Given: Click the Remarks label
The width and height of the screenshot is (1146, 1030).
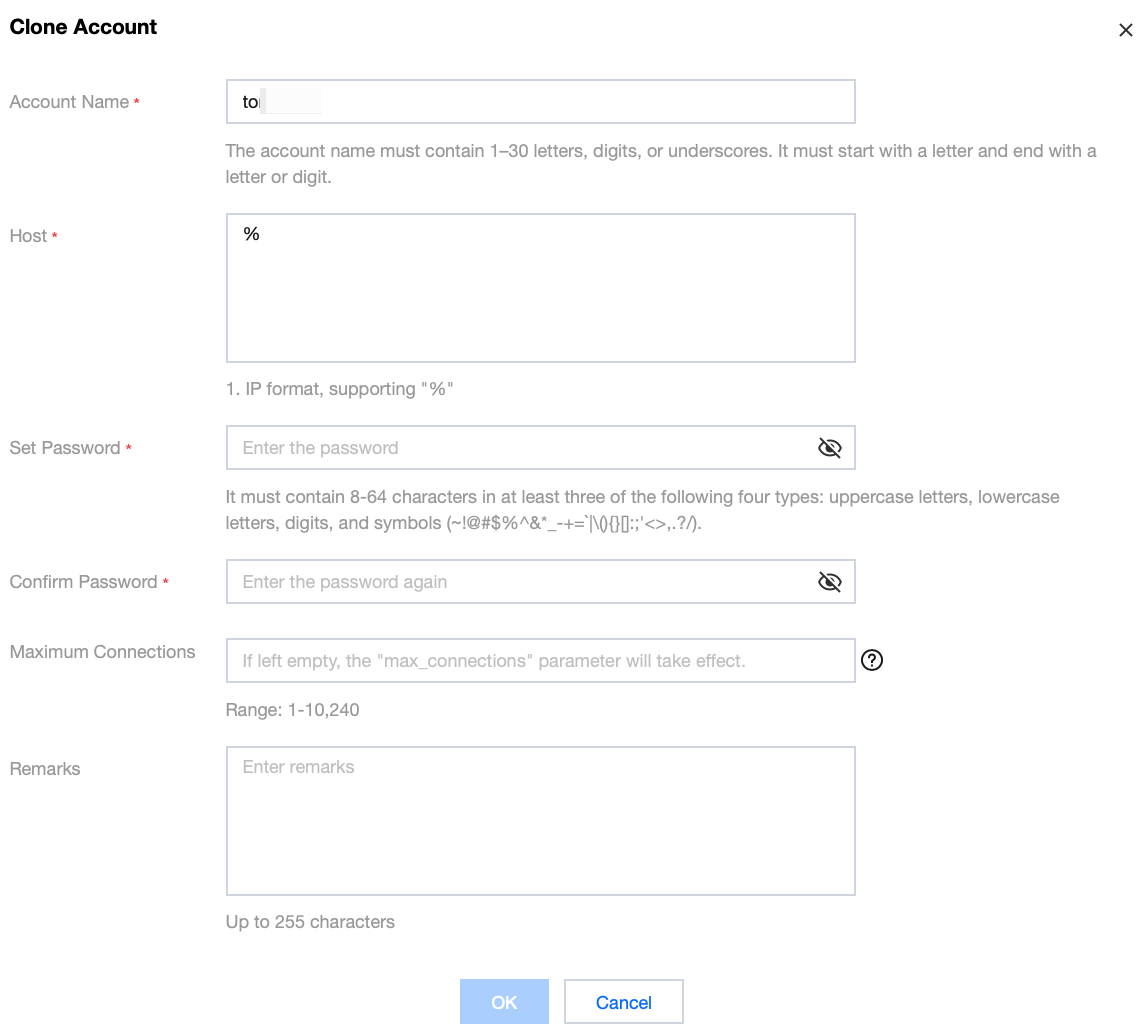Looking at the screenshot, I should click(45, 769).
